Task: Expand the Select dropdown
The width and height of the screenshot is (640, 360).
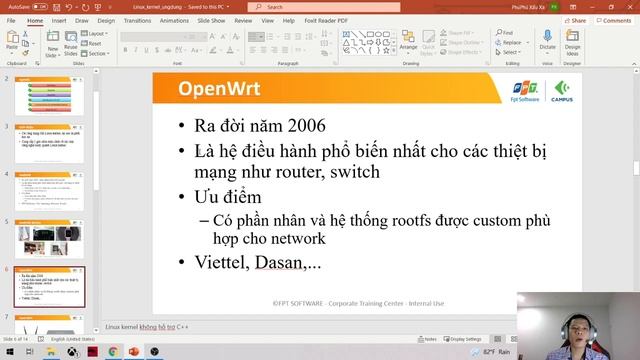Action: point(509,52)
